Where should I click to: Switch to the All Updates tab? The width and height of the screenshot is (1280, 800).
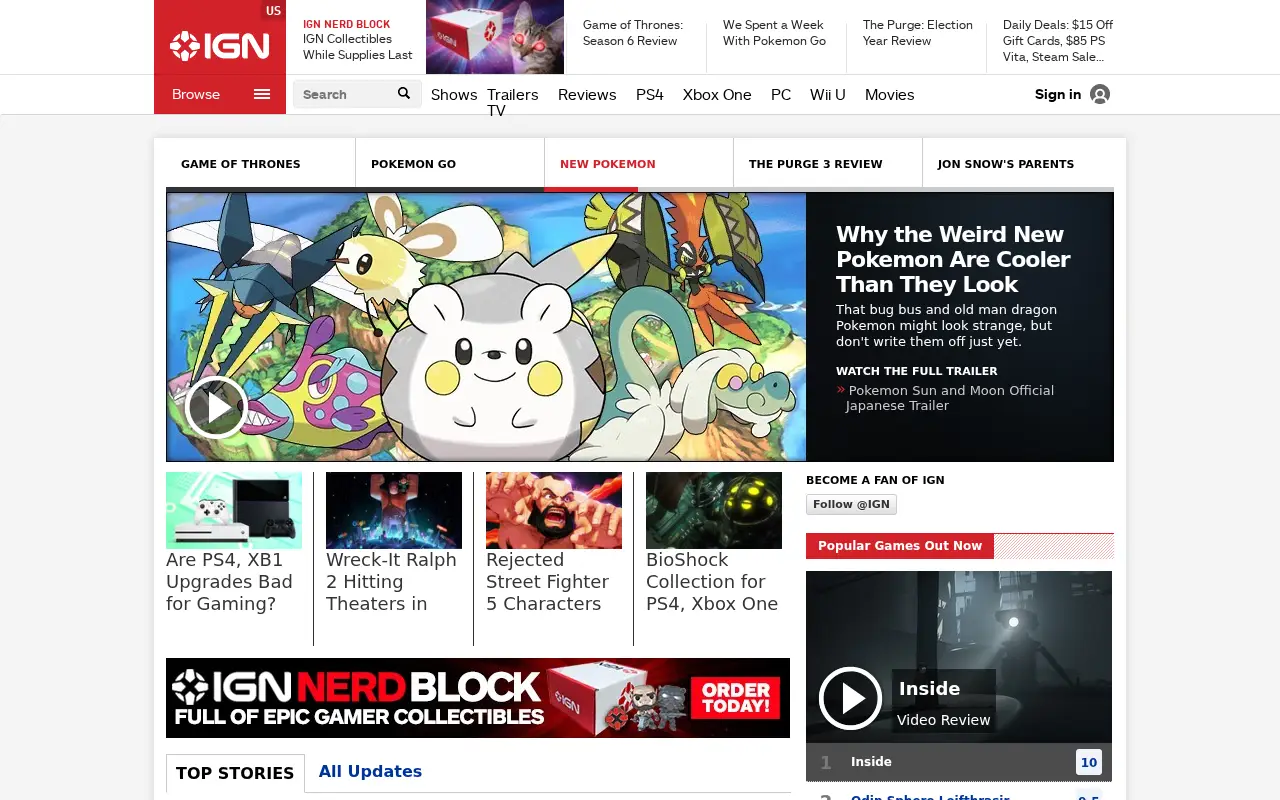[370, 771]
